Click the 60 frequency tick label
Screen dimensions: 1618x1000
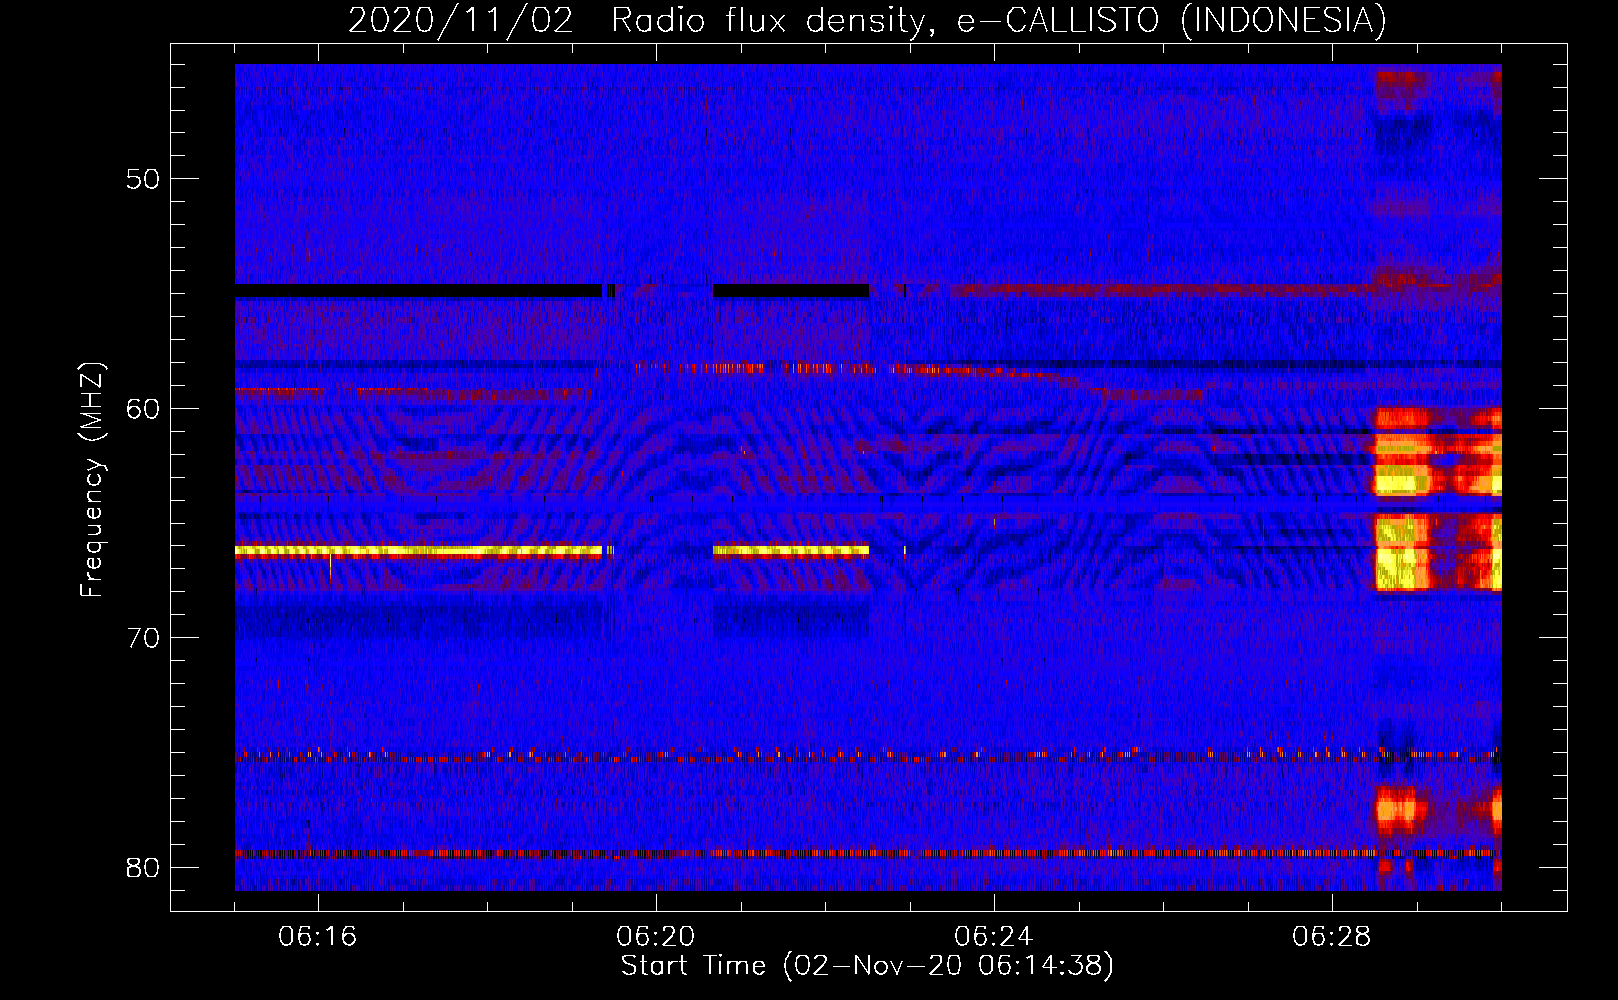point(143,408)
